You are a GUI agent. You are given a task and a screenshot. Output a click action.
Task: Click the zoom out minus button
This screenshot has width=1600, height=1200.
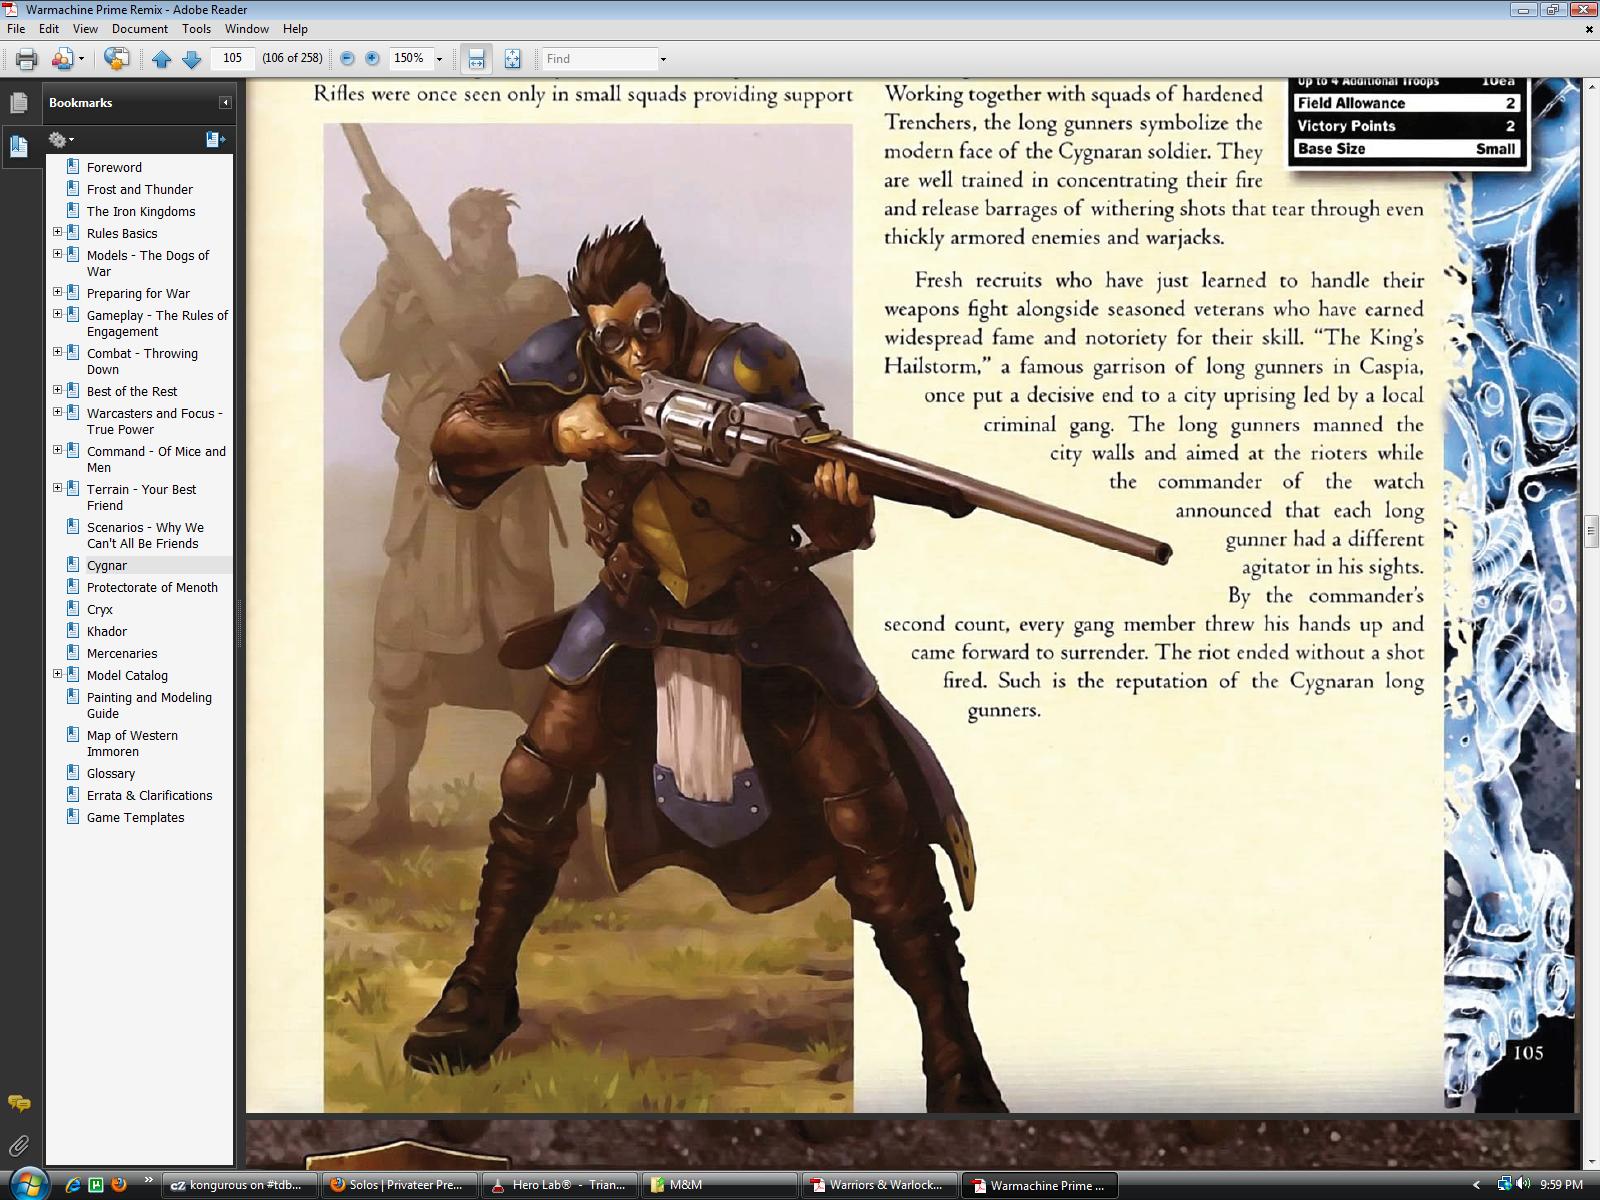[x=347, y=58]
